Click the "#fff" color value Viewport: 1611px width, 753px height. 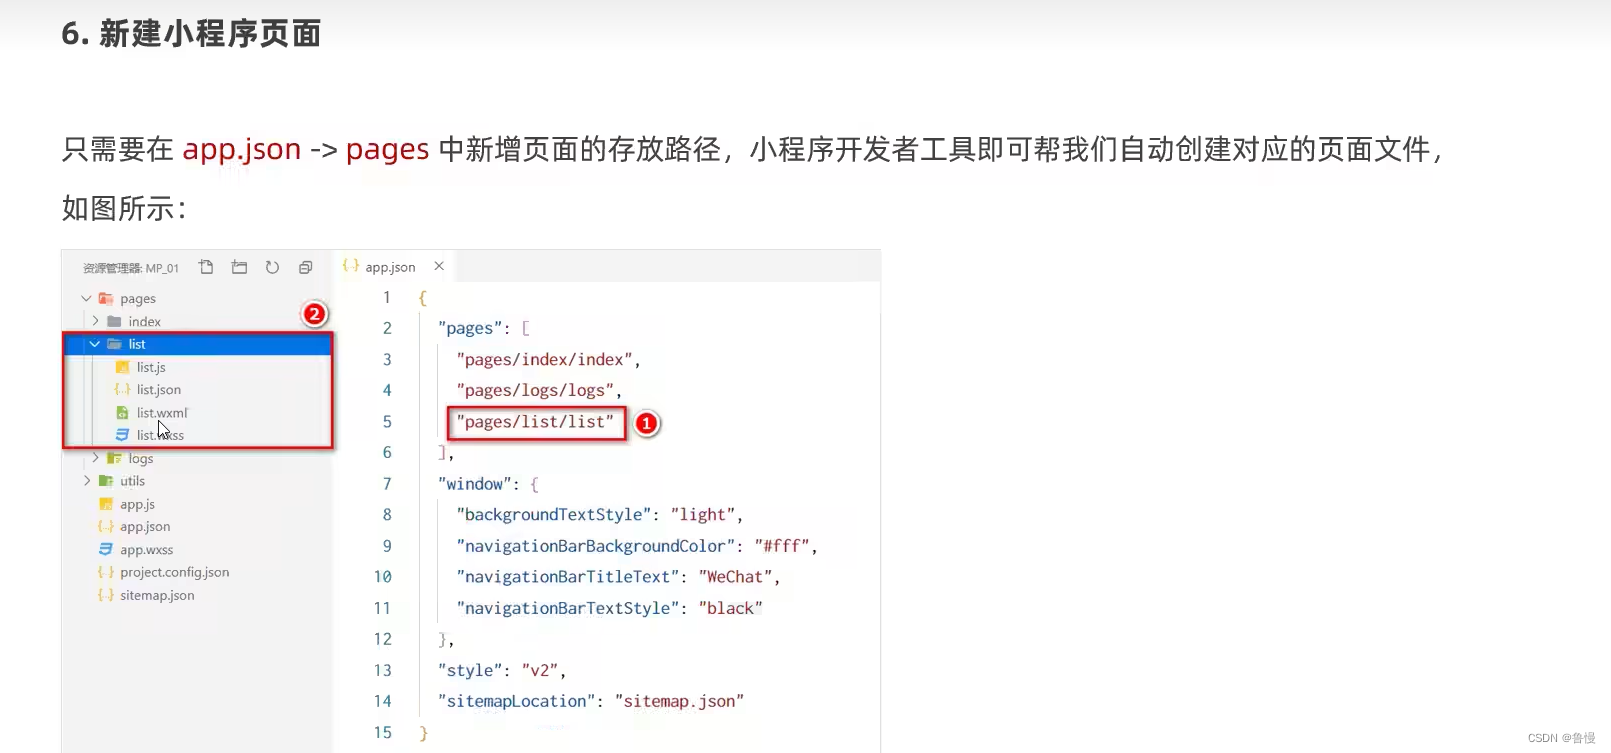click(782, 546)
